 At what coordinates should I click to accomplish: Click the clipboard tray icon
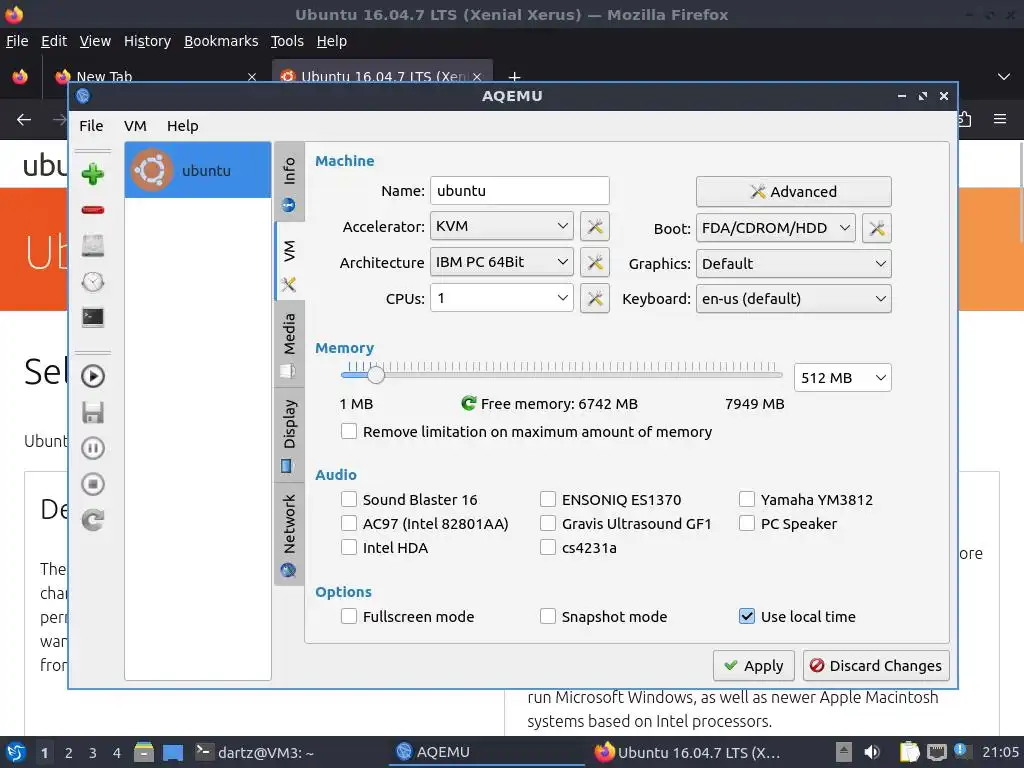tap(910, 752)
